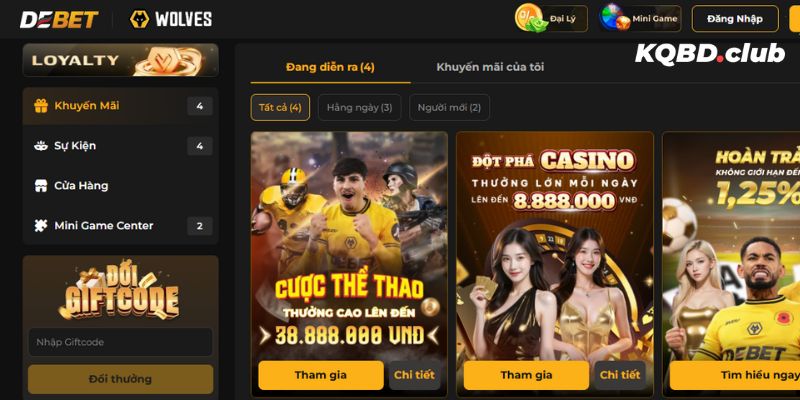The height and width of the screenshot is (400, 800).
Task: Select the Sự Kiện sidebar icon
Action: [41, 146]
